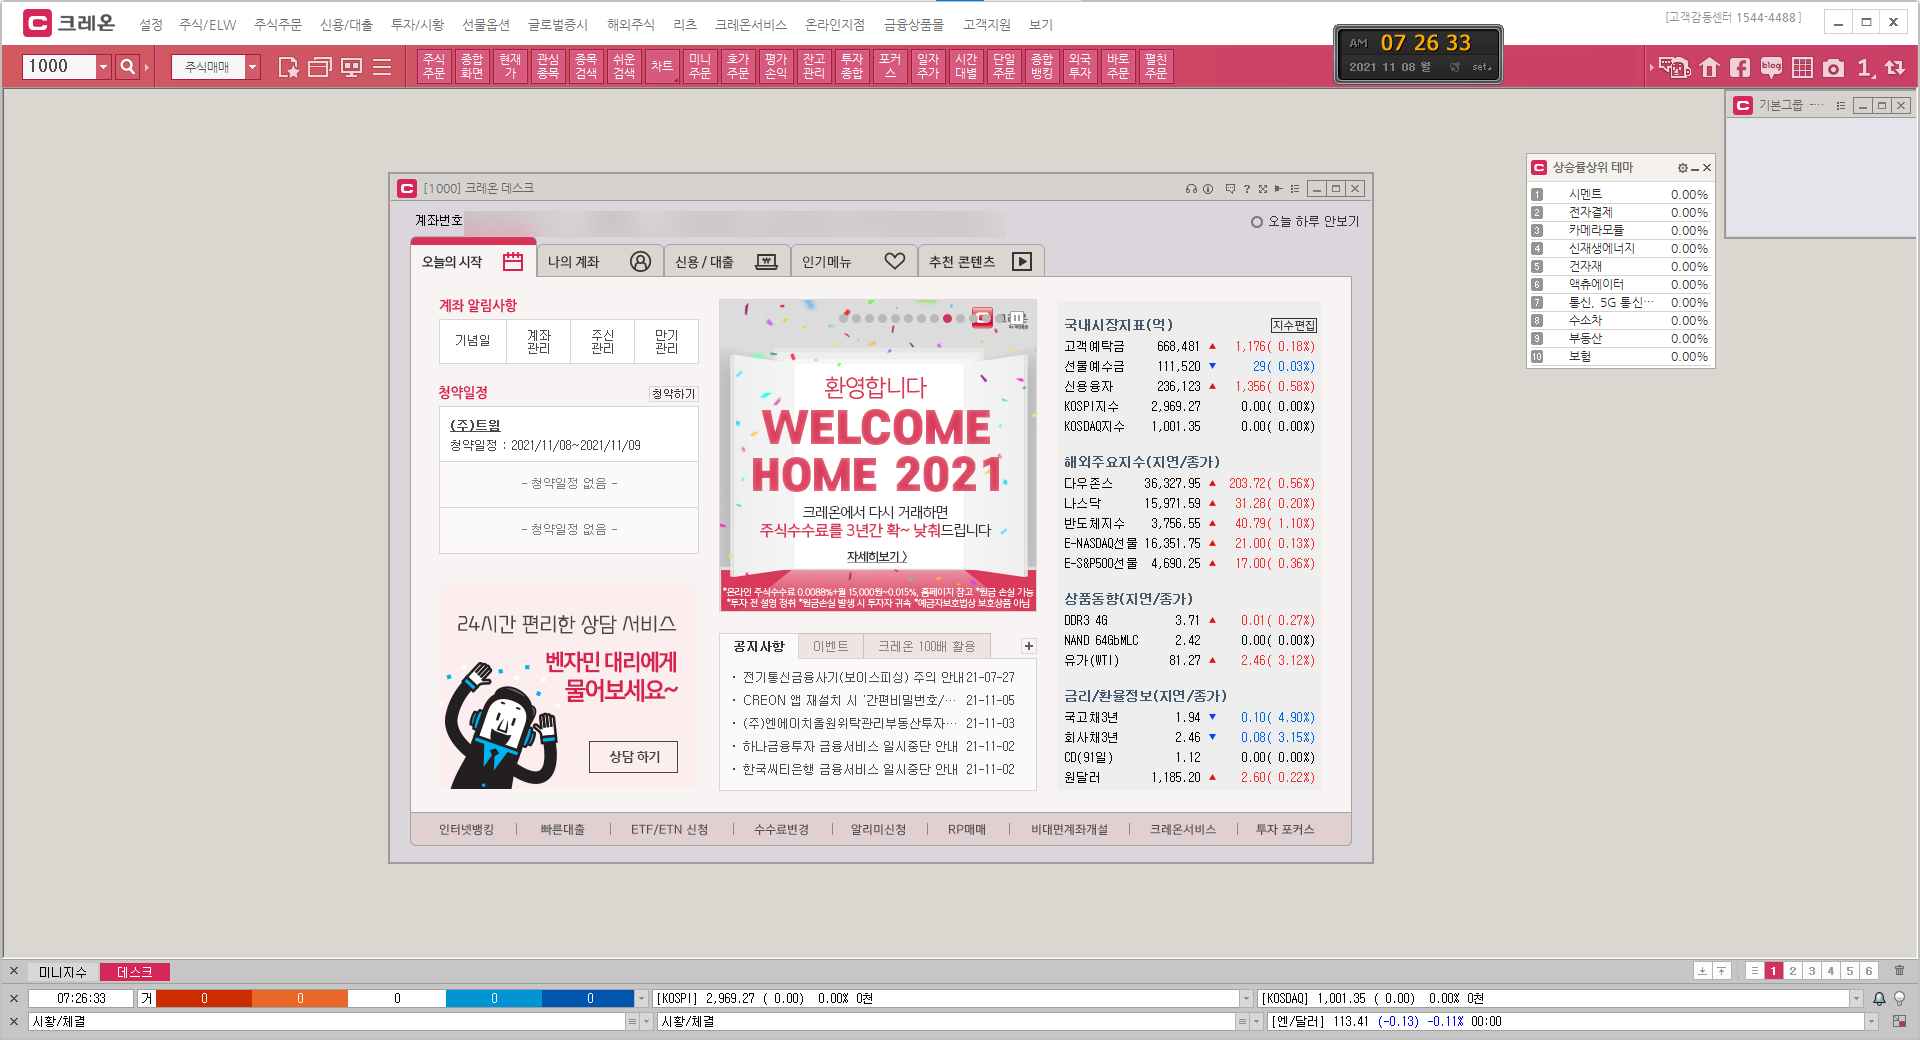Open the first 시황/체결 field dropdown arrow
This screenshot has height=1040, width=1920.
[x=646, y=1021]
